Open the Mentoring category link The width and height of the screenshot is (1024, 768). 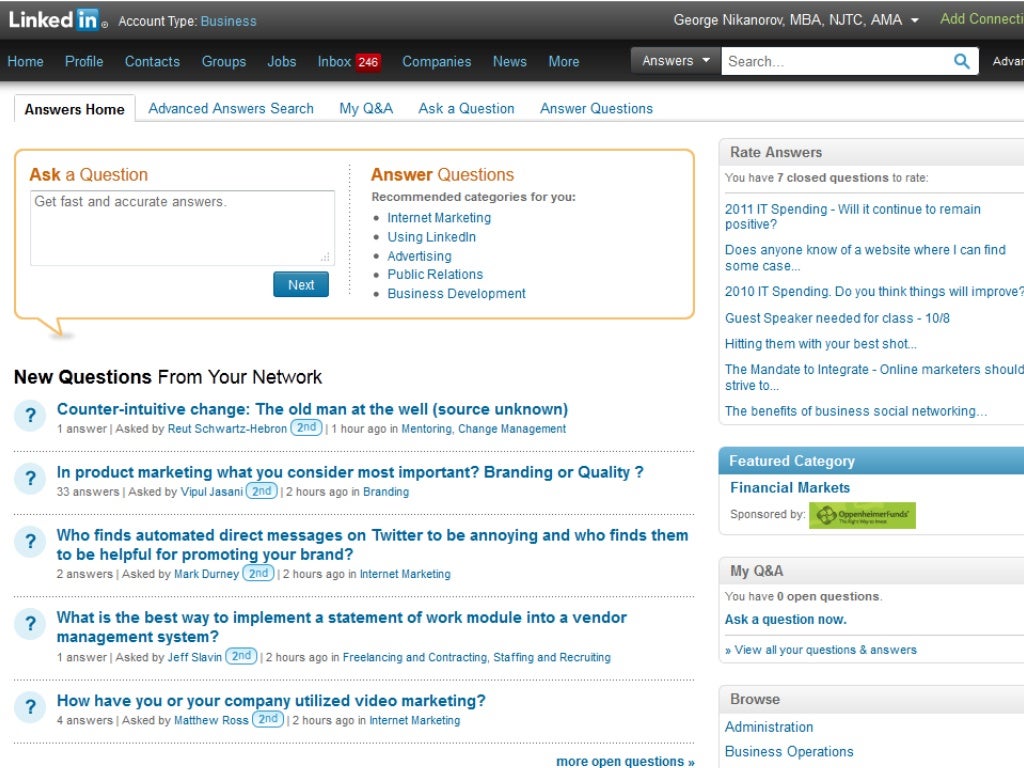426,428
